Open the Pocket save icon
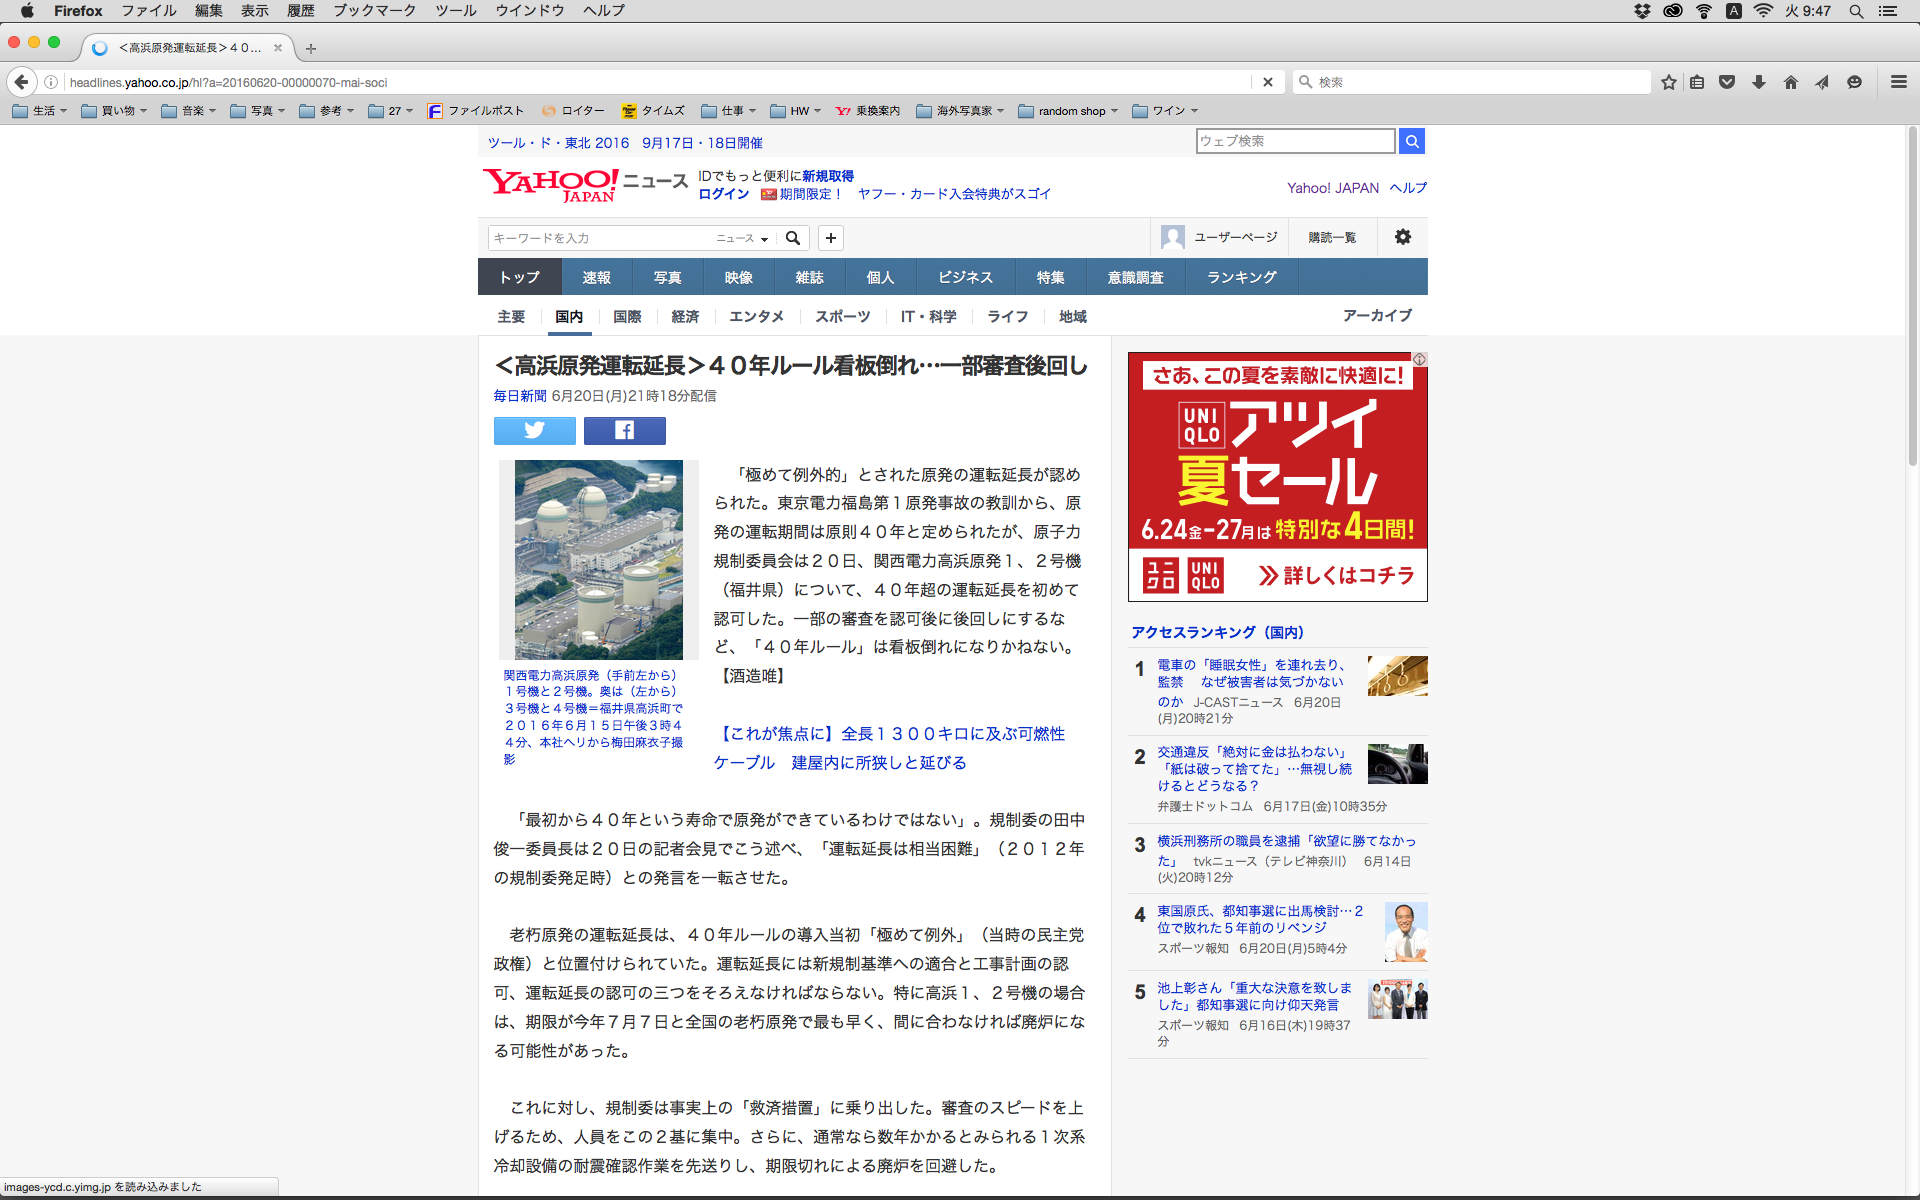 1727,82
